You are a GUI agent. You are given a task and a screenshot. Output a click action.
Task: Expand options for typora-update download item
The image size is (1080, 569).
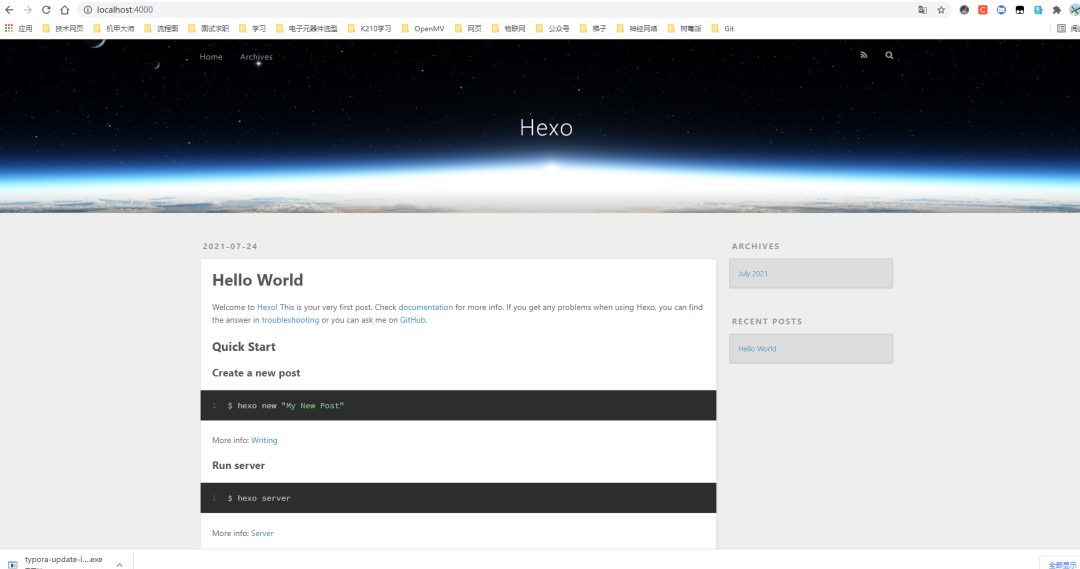pyautogui.click(x=119, y=564)
